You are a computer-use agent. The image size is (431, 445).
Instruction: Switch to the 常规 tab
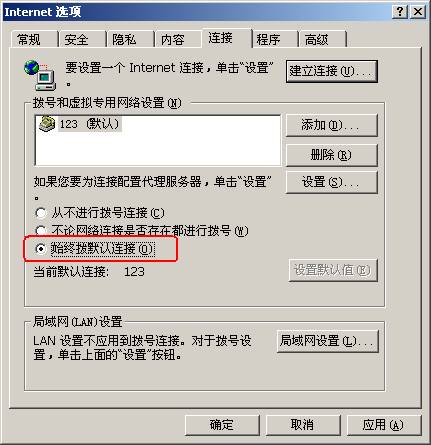pyautogui.click(x=33, y=39)
